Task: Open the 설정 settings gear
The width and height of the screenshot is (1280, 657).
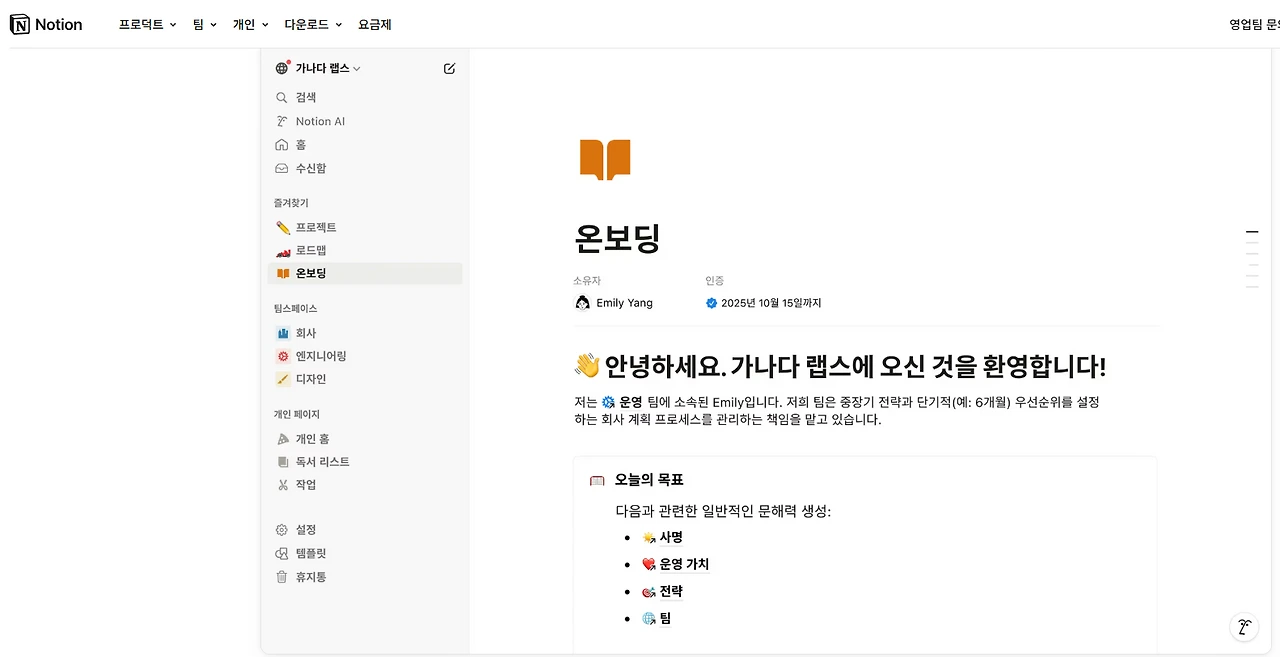Action: click(296, 529)
